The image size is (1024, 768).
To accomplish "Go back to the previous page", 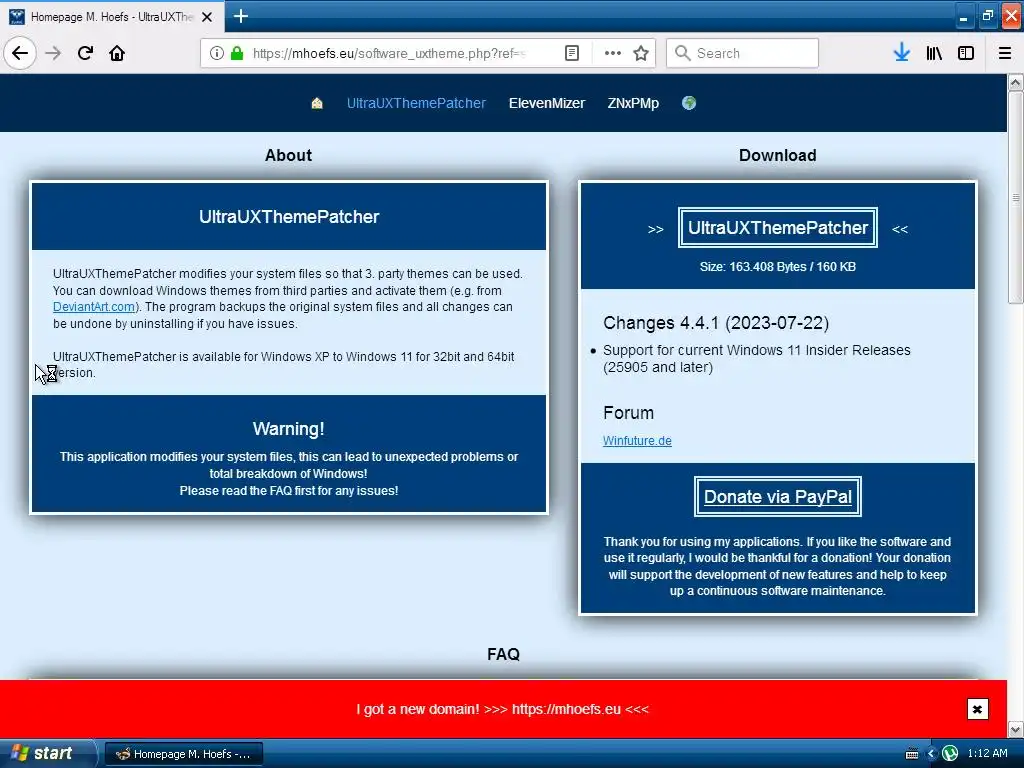I will pyautogui.click(x=20, y=53).
